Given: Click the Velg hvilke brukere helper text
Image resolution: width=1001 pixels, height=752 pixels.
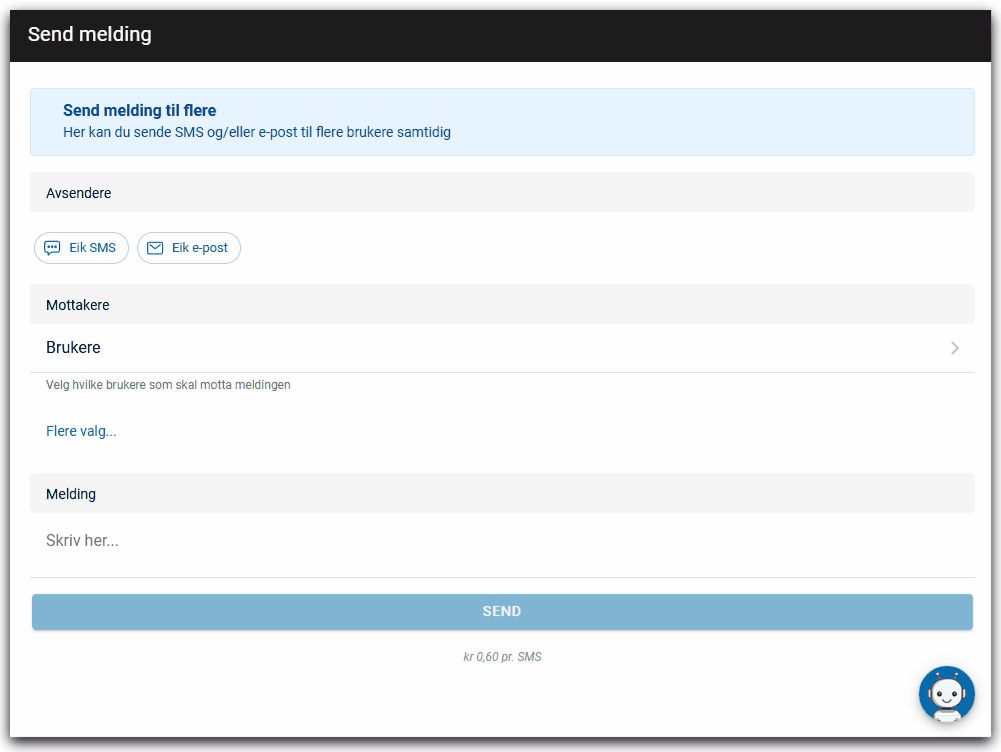Looking at the screenshot, I should [168, 385].
